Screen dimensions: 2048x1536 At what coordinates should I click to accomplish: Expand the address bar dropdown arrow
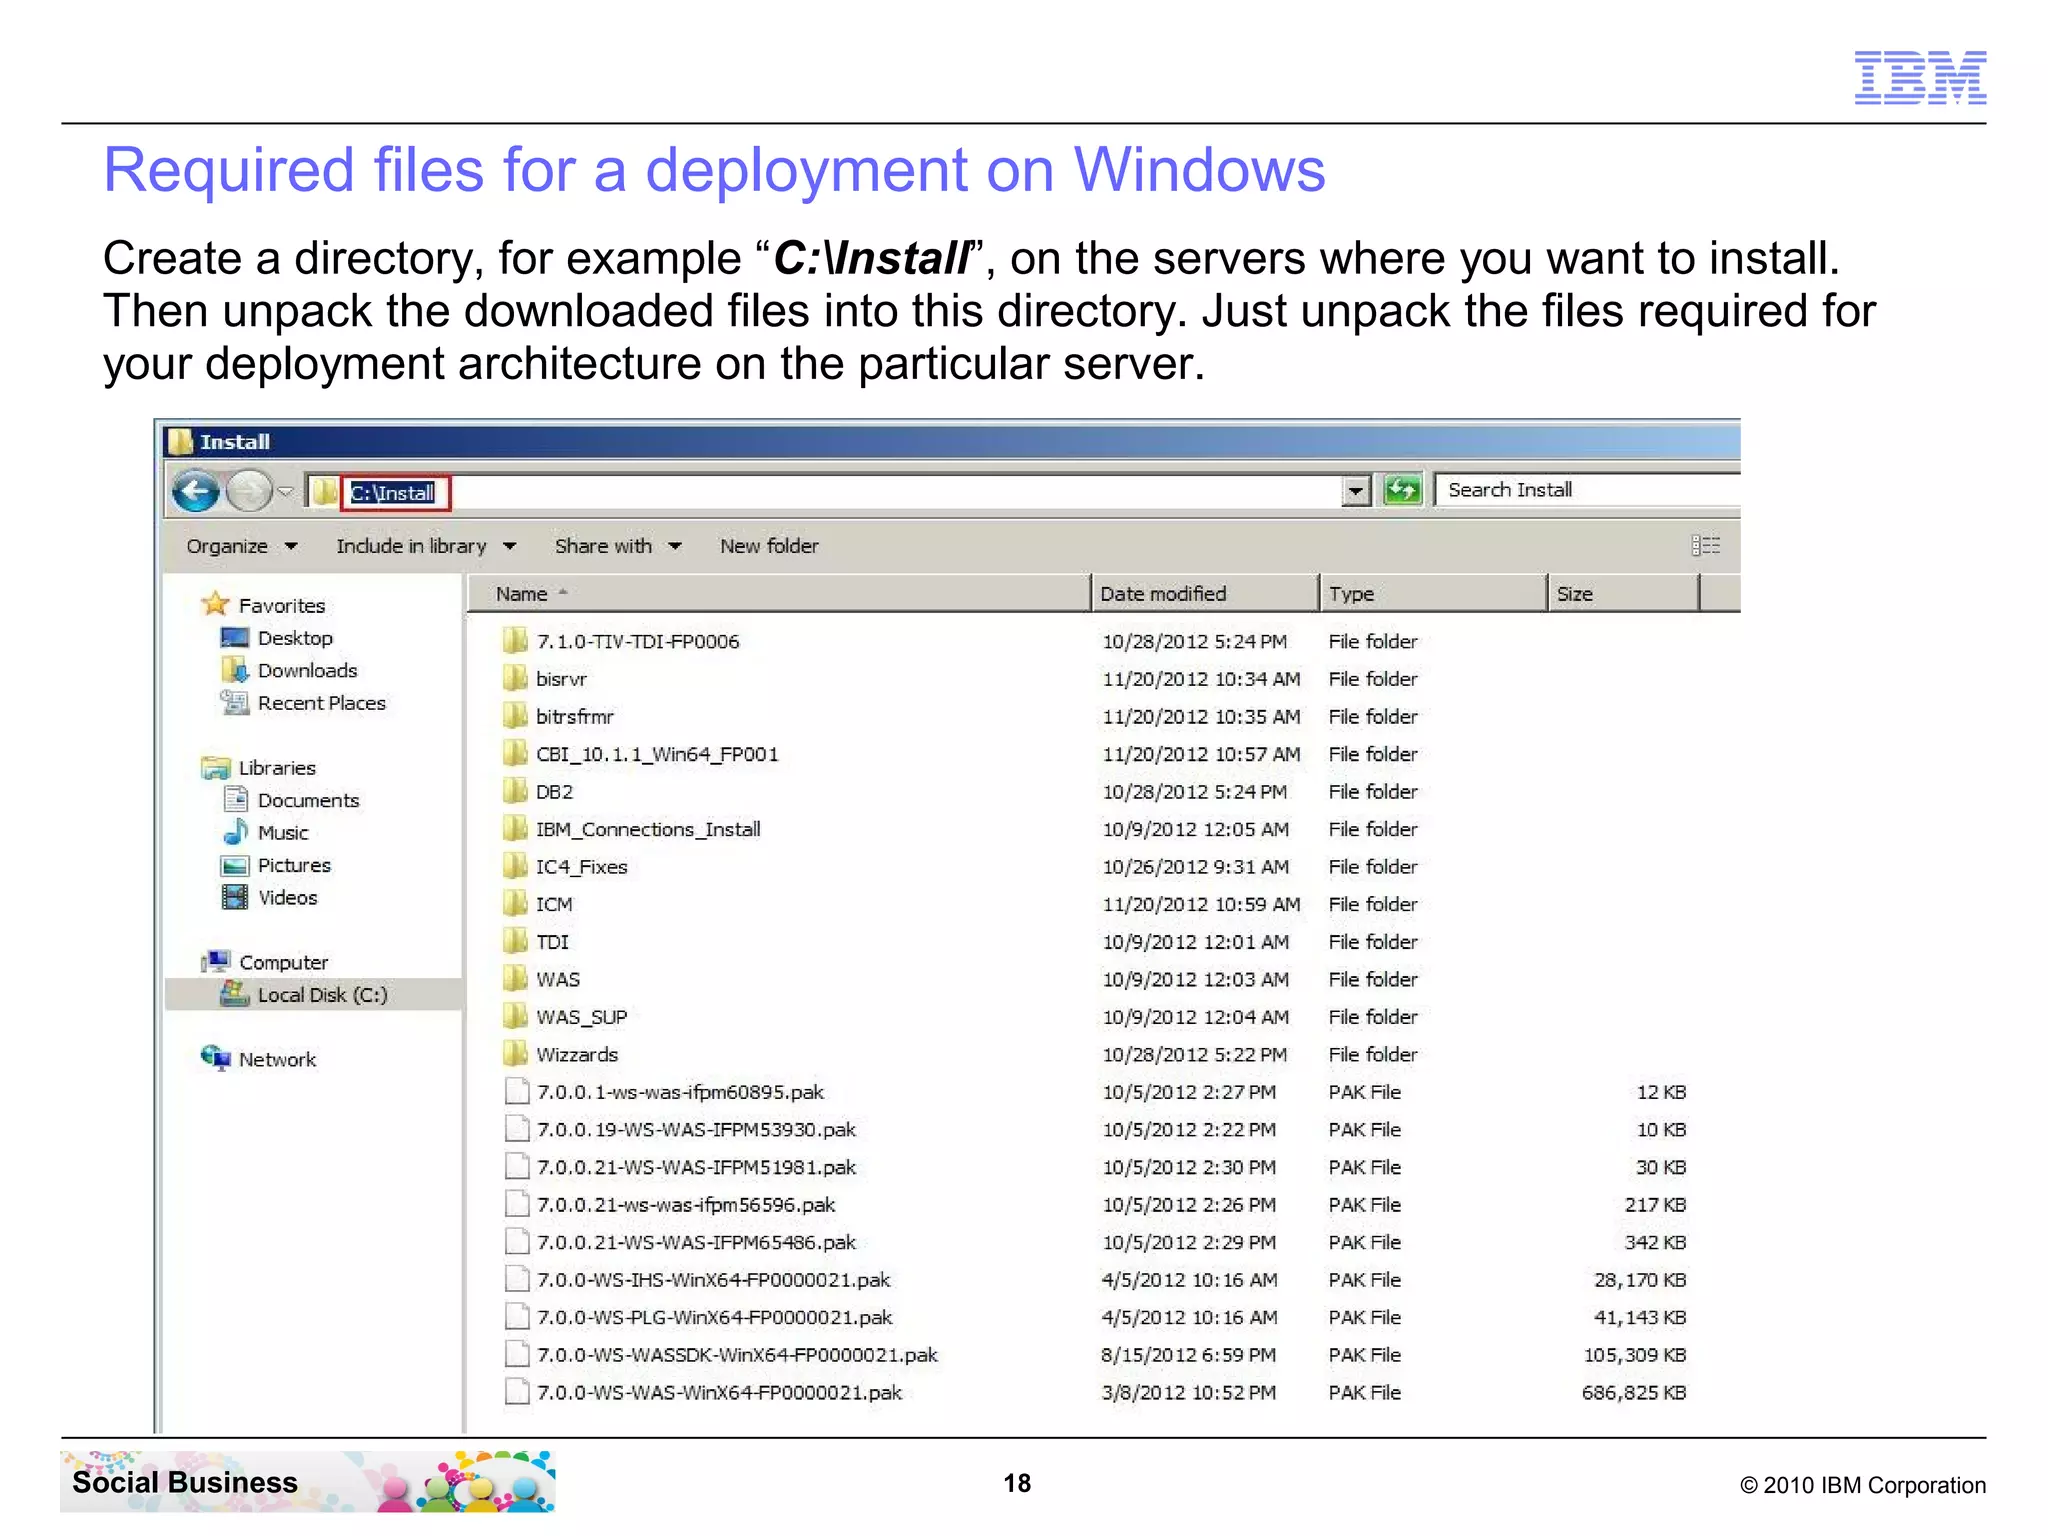click(x=1355, y=491)
